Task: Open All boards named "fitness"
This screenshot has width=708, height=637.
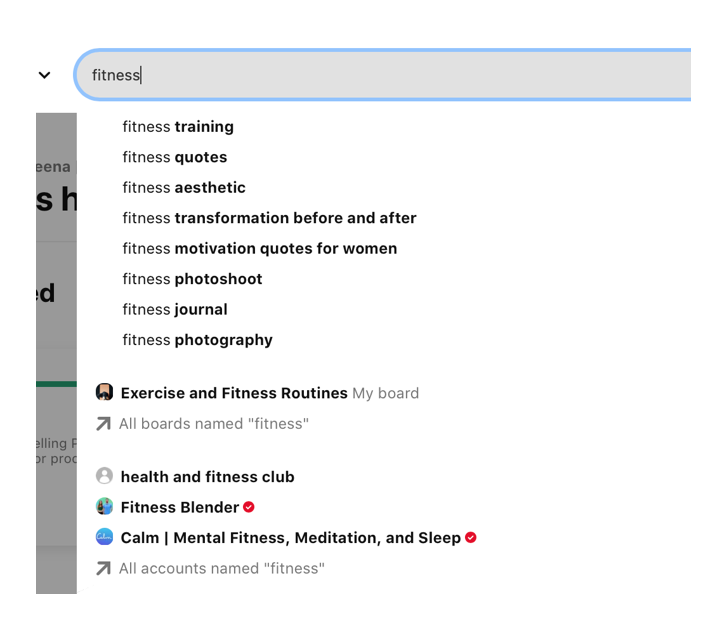Action: 213,424
